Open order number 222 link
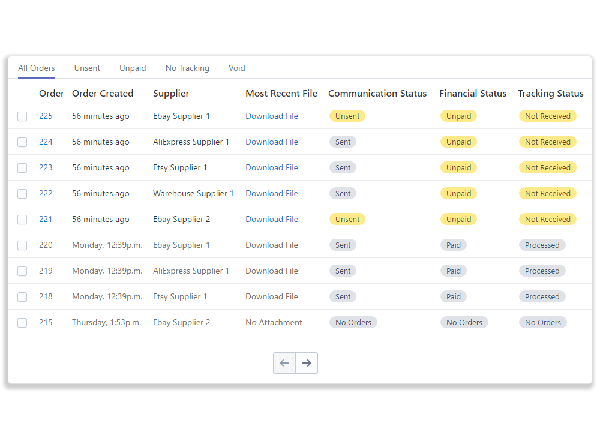The width and height of the screenshot is (600, 438). [46, 193]
